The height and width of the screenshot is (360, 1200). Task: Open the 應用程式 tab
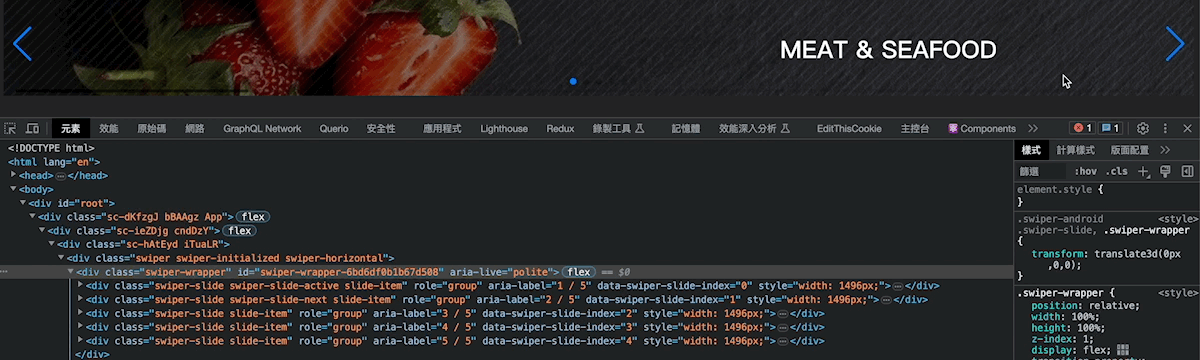click(x=442, y=129)
